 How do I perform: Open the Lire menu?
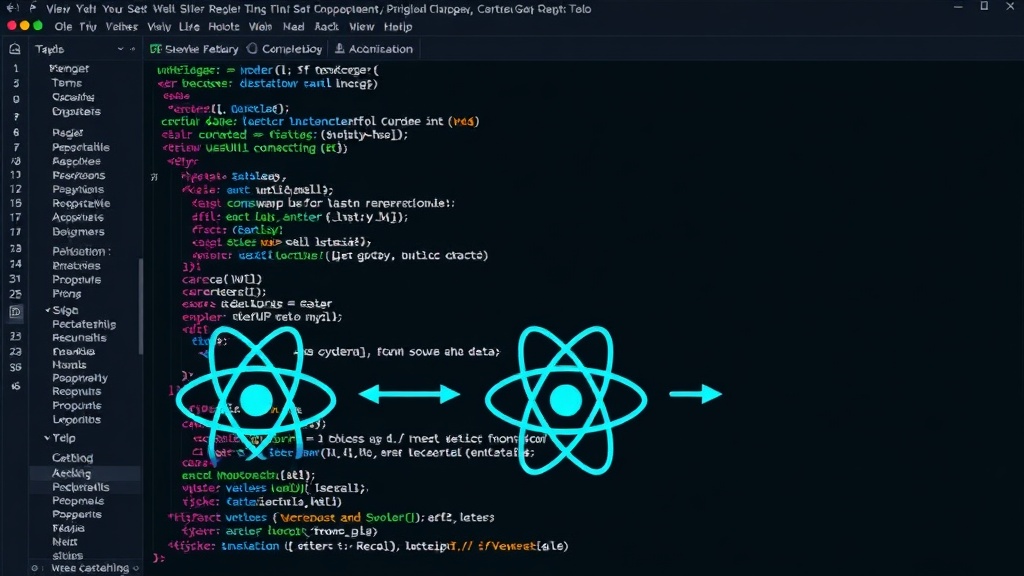189,27
